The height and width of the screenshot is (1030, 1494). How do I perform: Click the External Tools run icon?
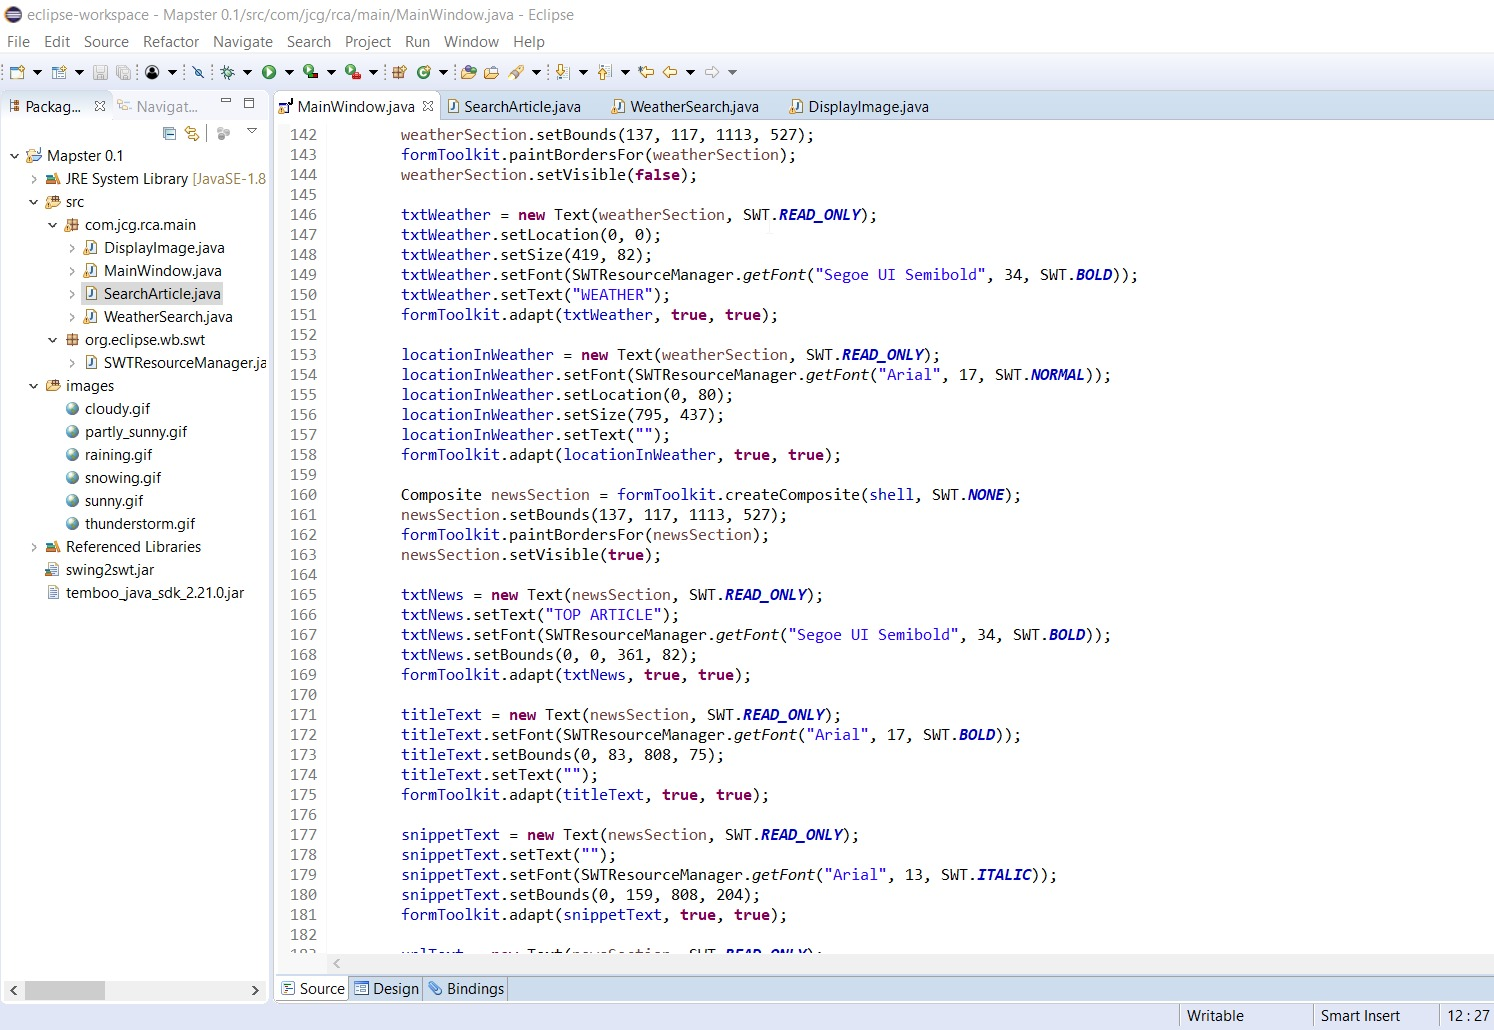(x=352, y=72)
